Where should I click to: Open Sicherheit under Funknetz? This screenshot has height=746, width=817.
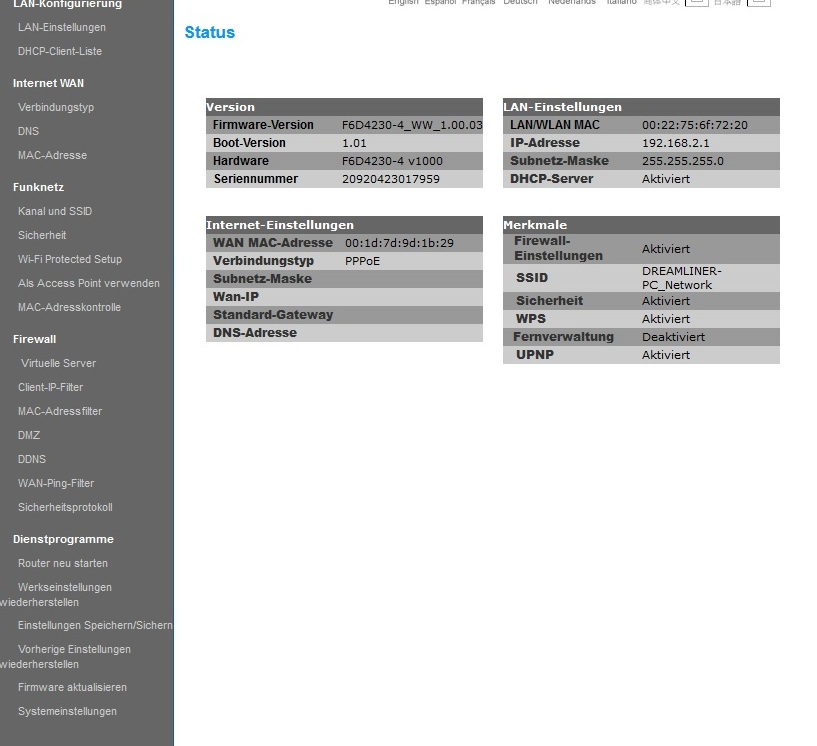coord(42,235)
